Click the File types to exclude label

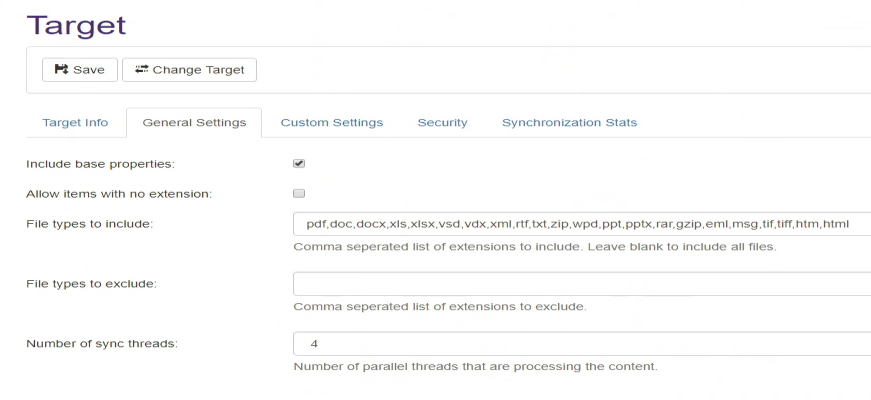91,284
